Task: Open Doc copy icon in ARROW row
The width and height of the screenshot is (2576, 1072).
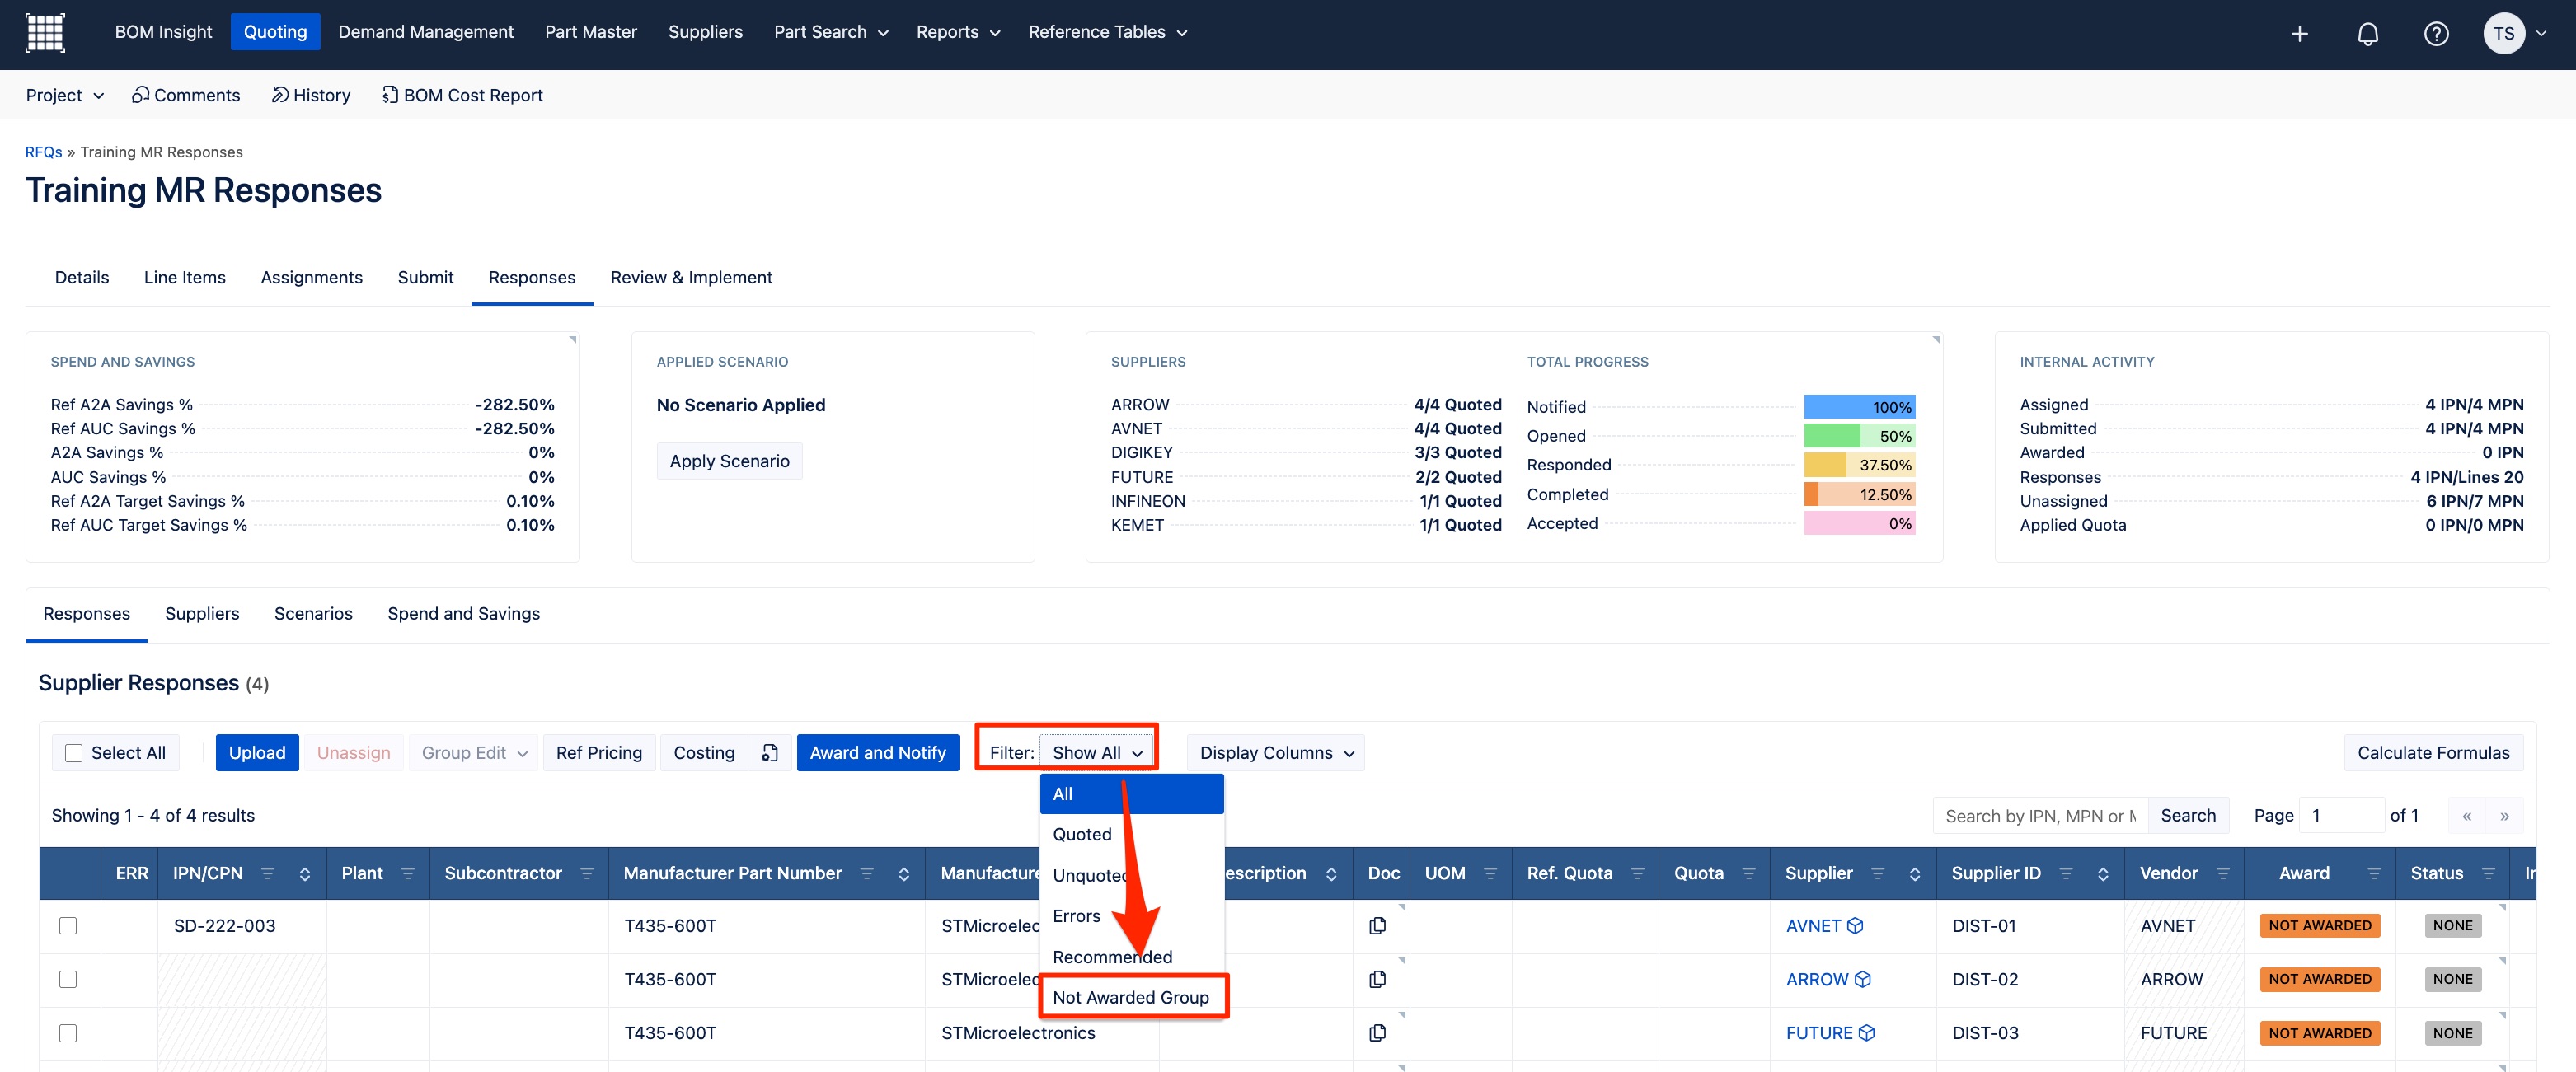Action: click(1377, 979)
